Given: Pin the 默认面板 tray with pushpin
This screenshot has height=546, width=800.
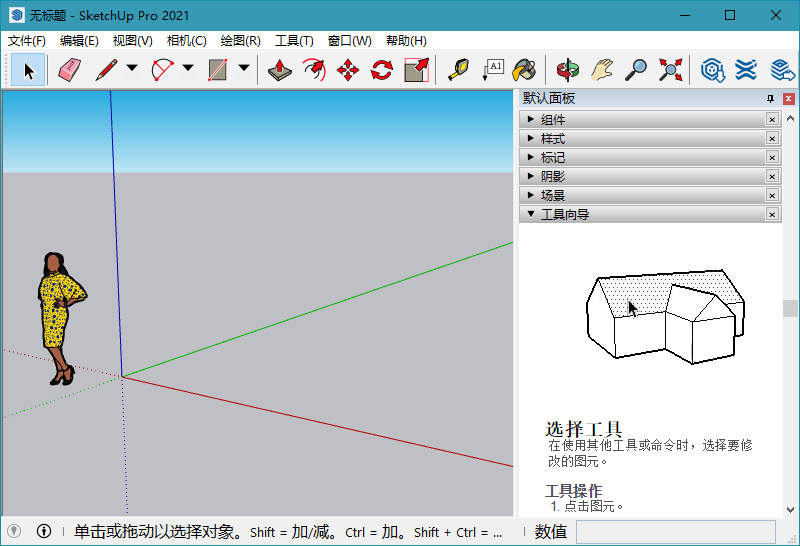Looking at the screenshot, I should [x=770, y=99].
